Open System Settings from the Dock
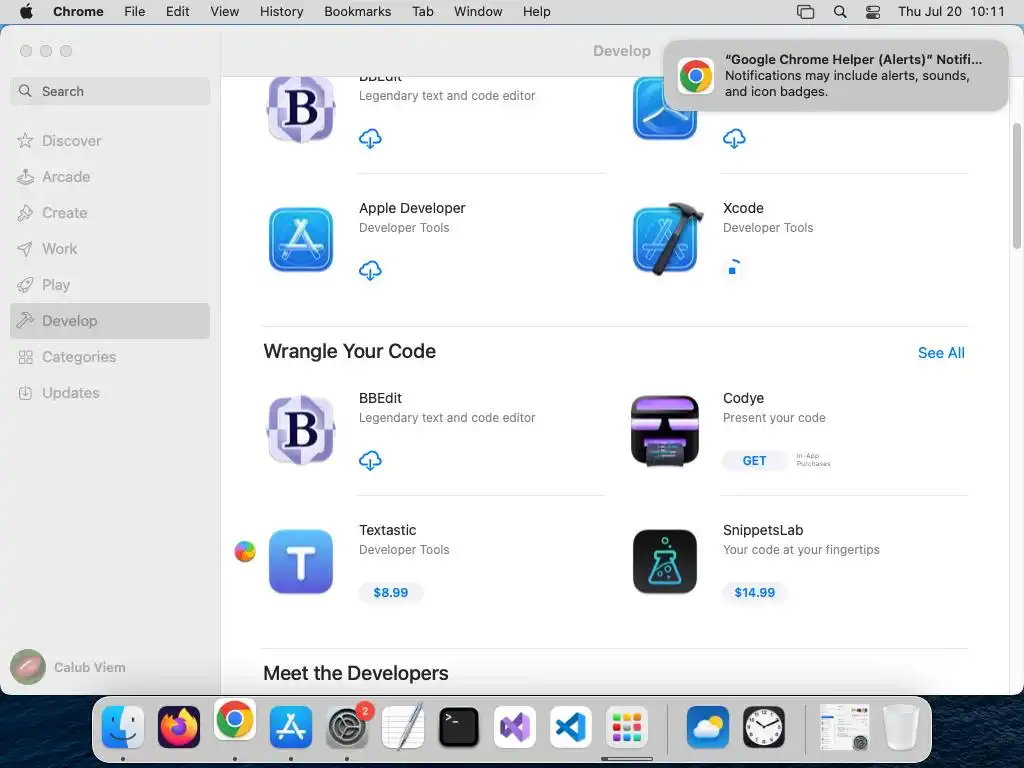The width and height of the screenshot is (1024, 768). [x=347, y=727]
